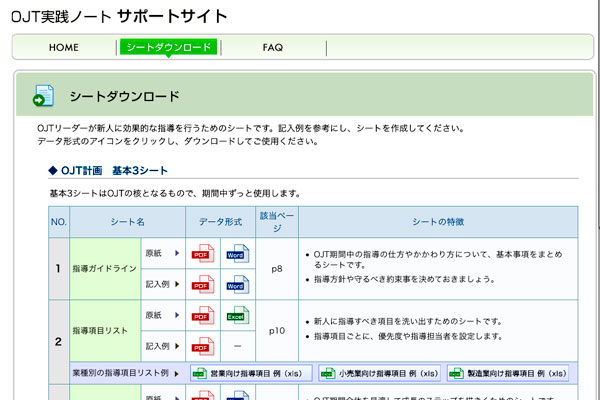
Task: Open the 指導ガイドライン 記入例 Word file
Action: [236, 284]
